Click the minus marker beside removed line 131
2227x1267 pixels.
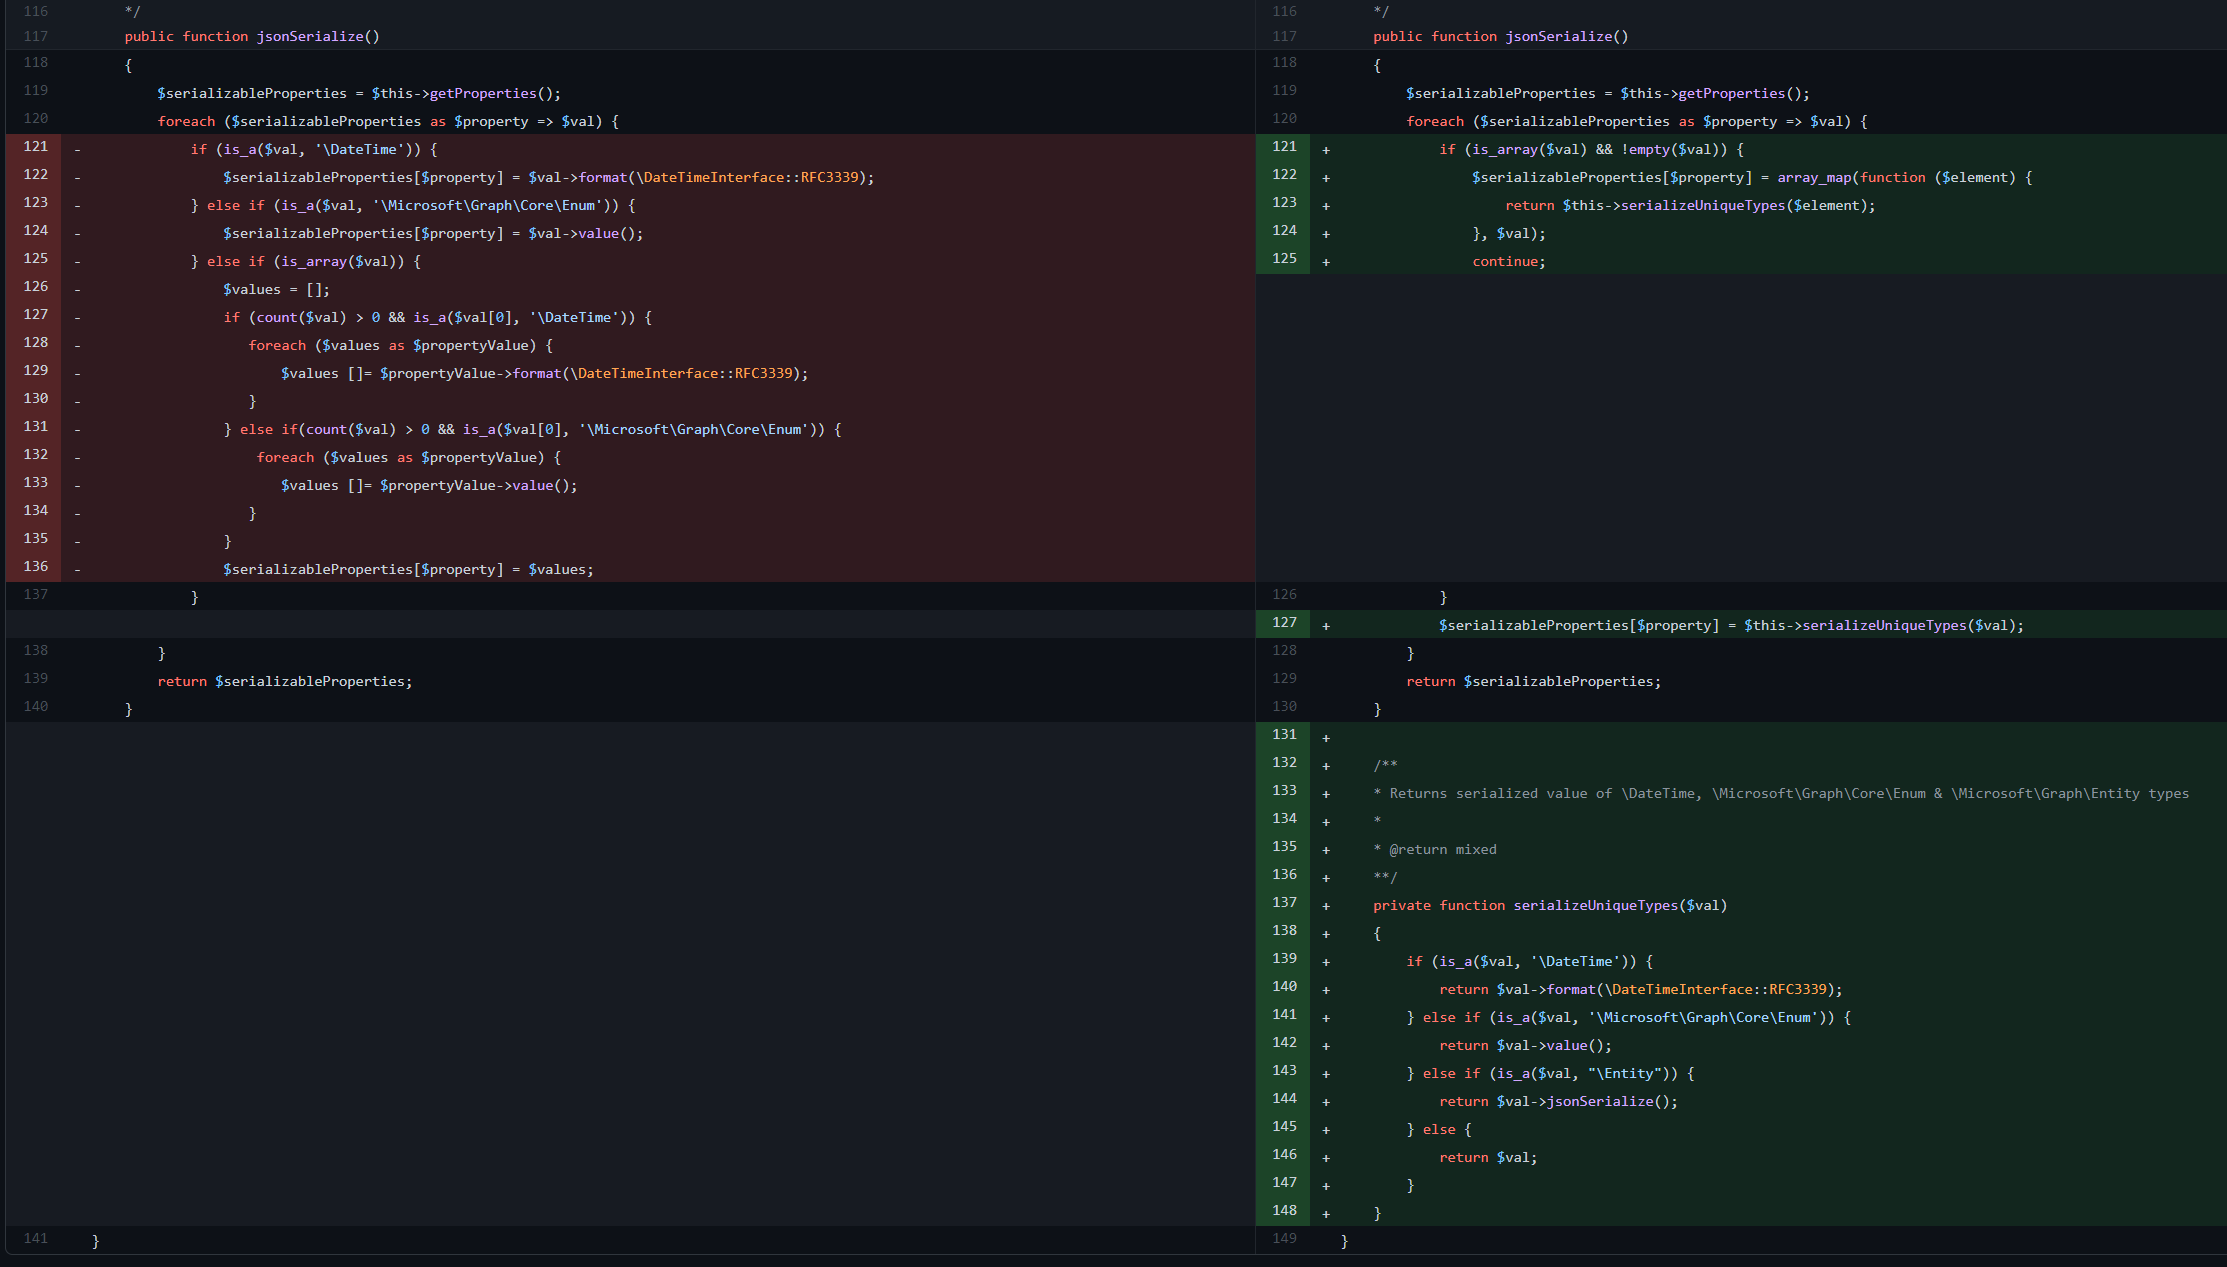coord(78,430)
